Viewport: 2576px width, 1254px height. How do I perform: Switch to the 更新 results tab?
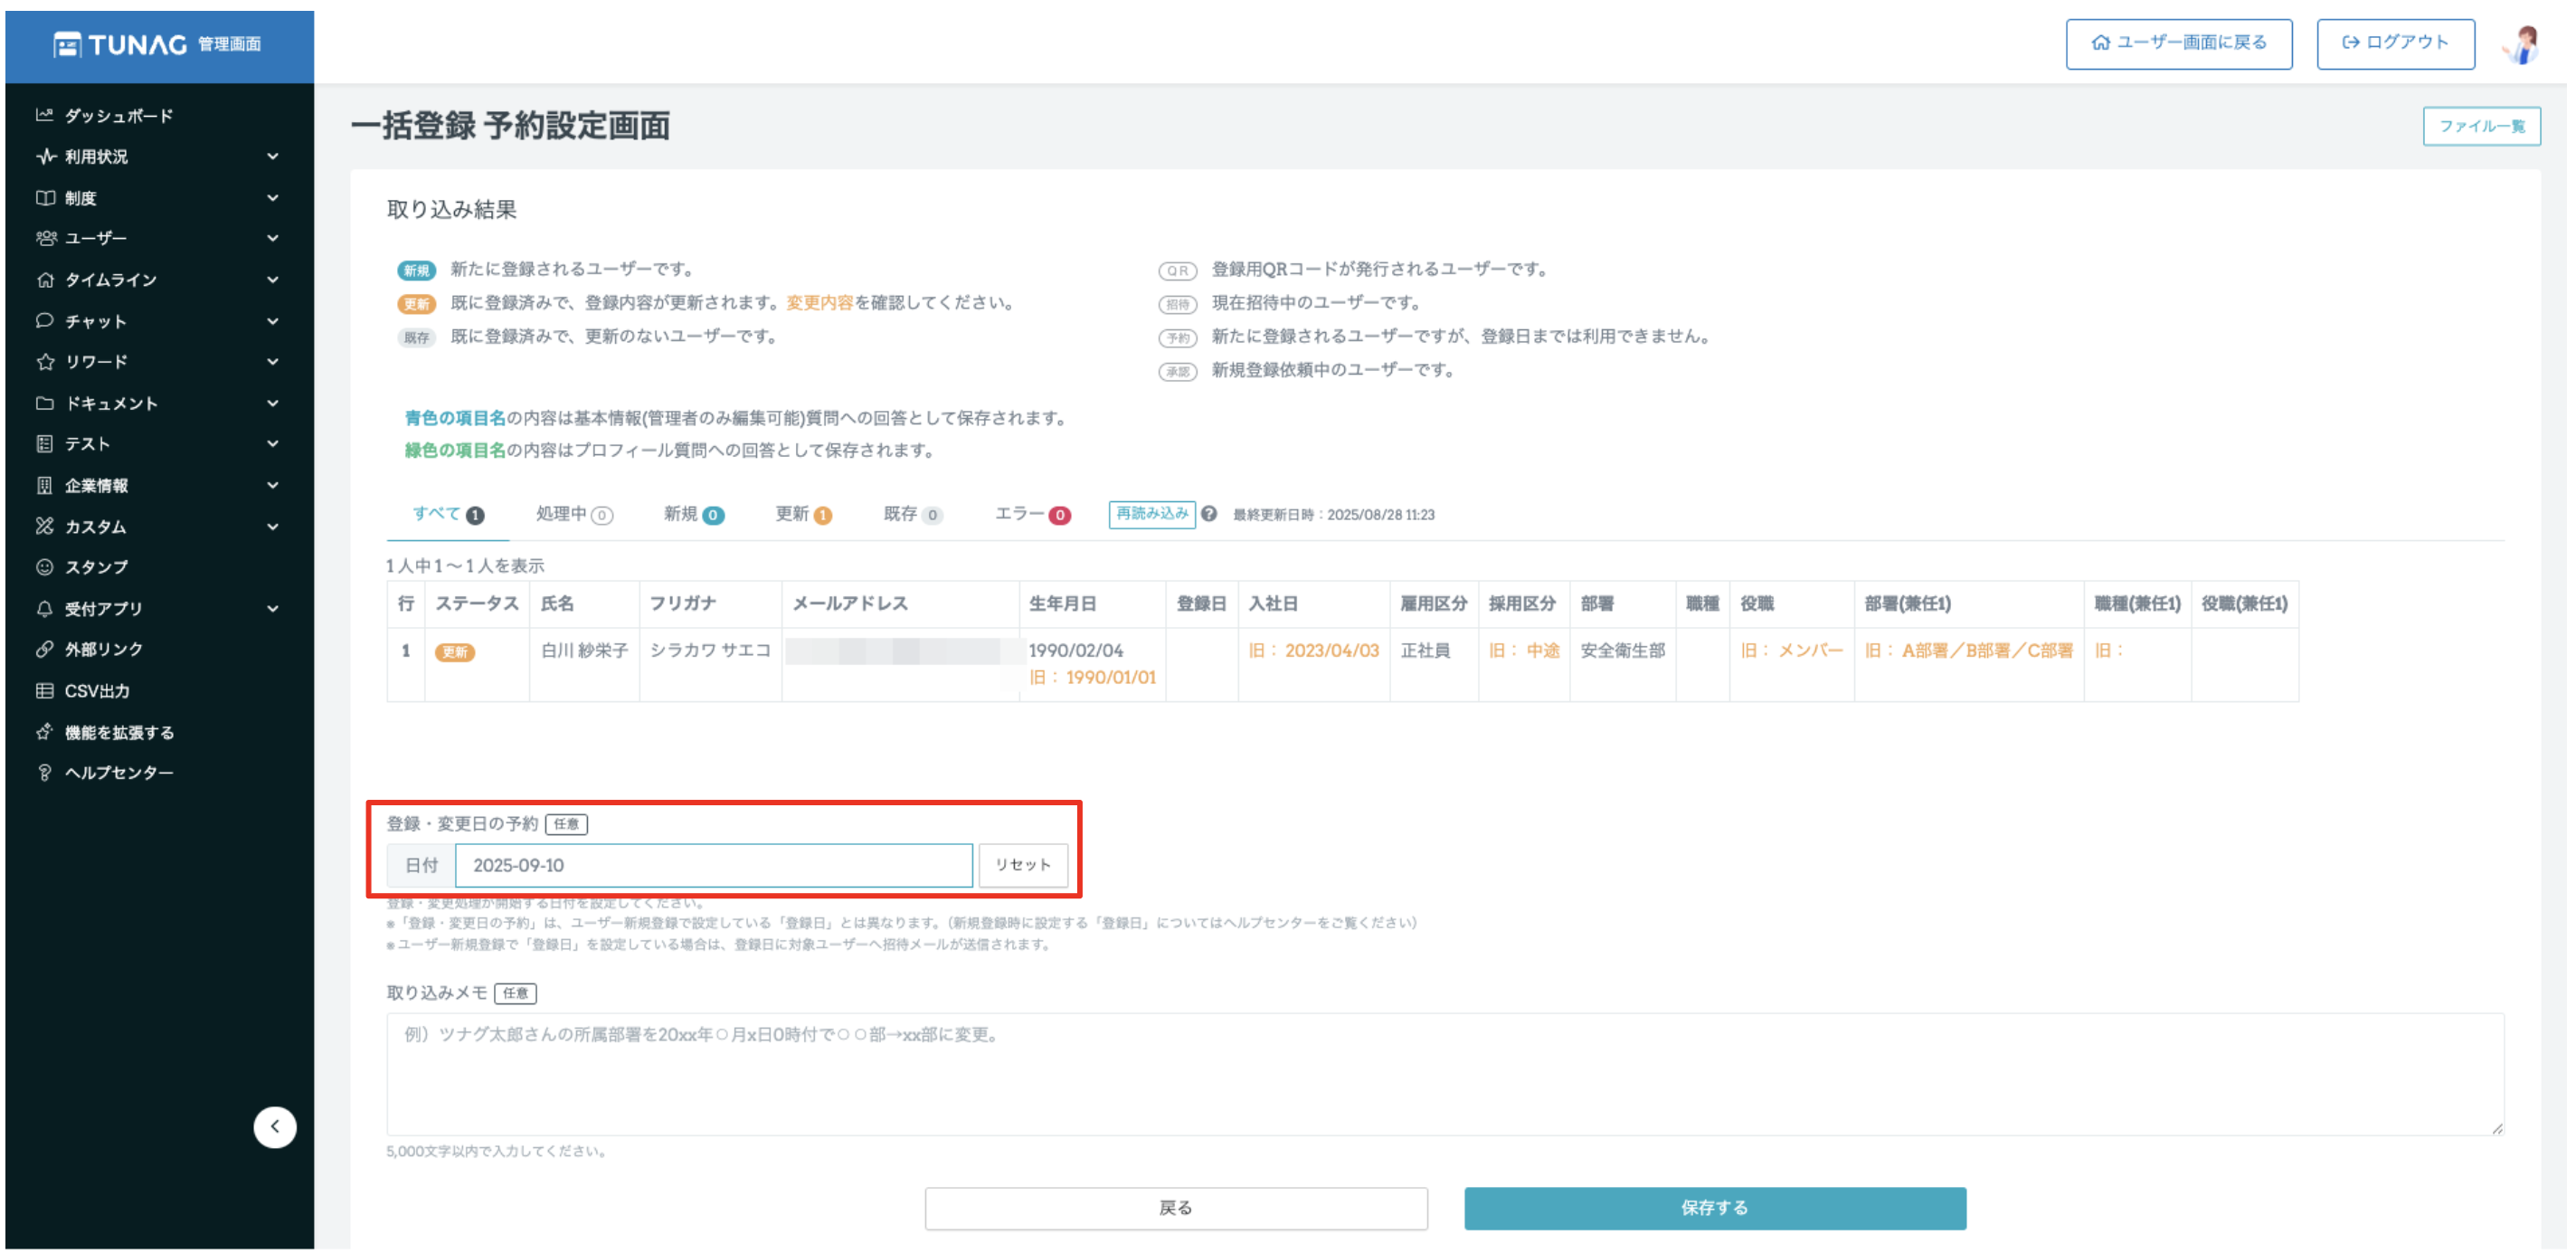[x=802, y=514]
